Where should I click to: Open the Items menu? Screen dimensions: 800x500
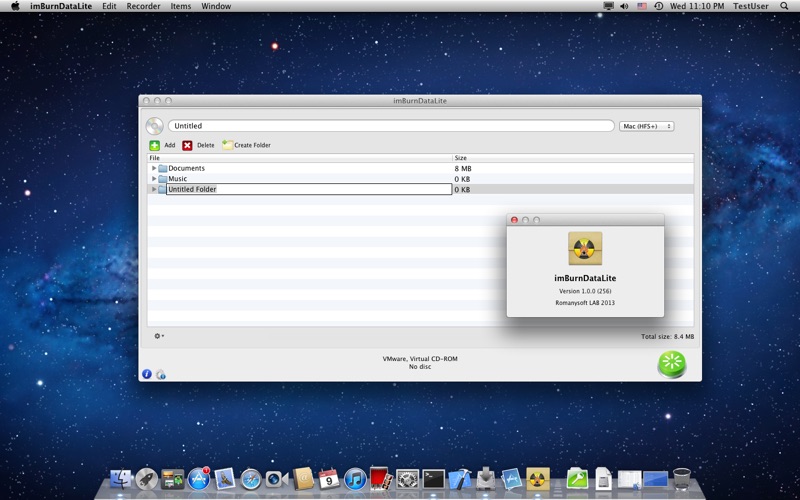[181, 6]
